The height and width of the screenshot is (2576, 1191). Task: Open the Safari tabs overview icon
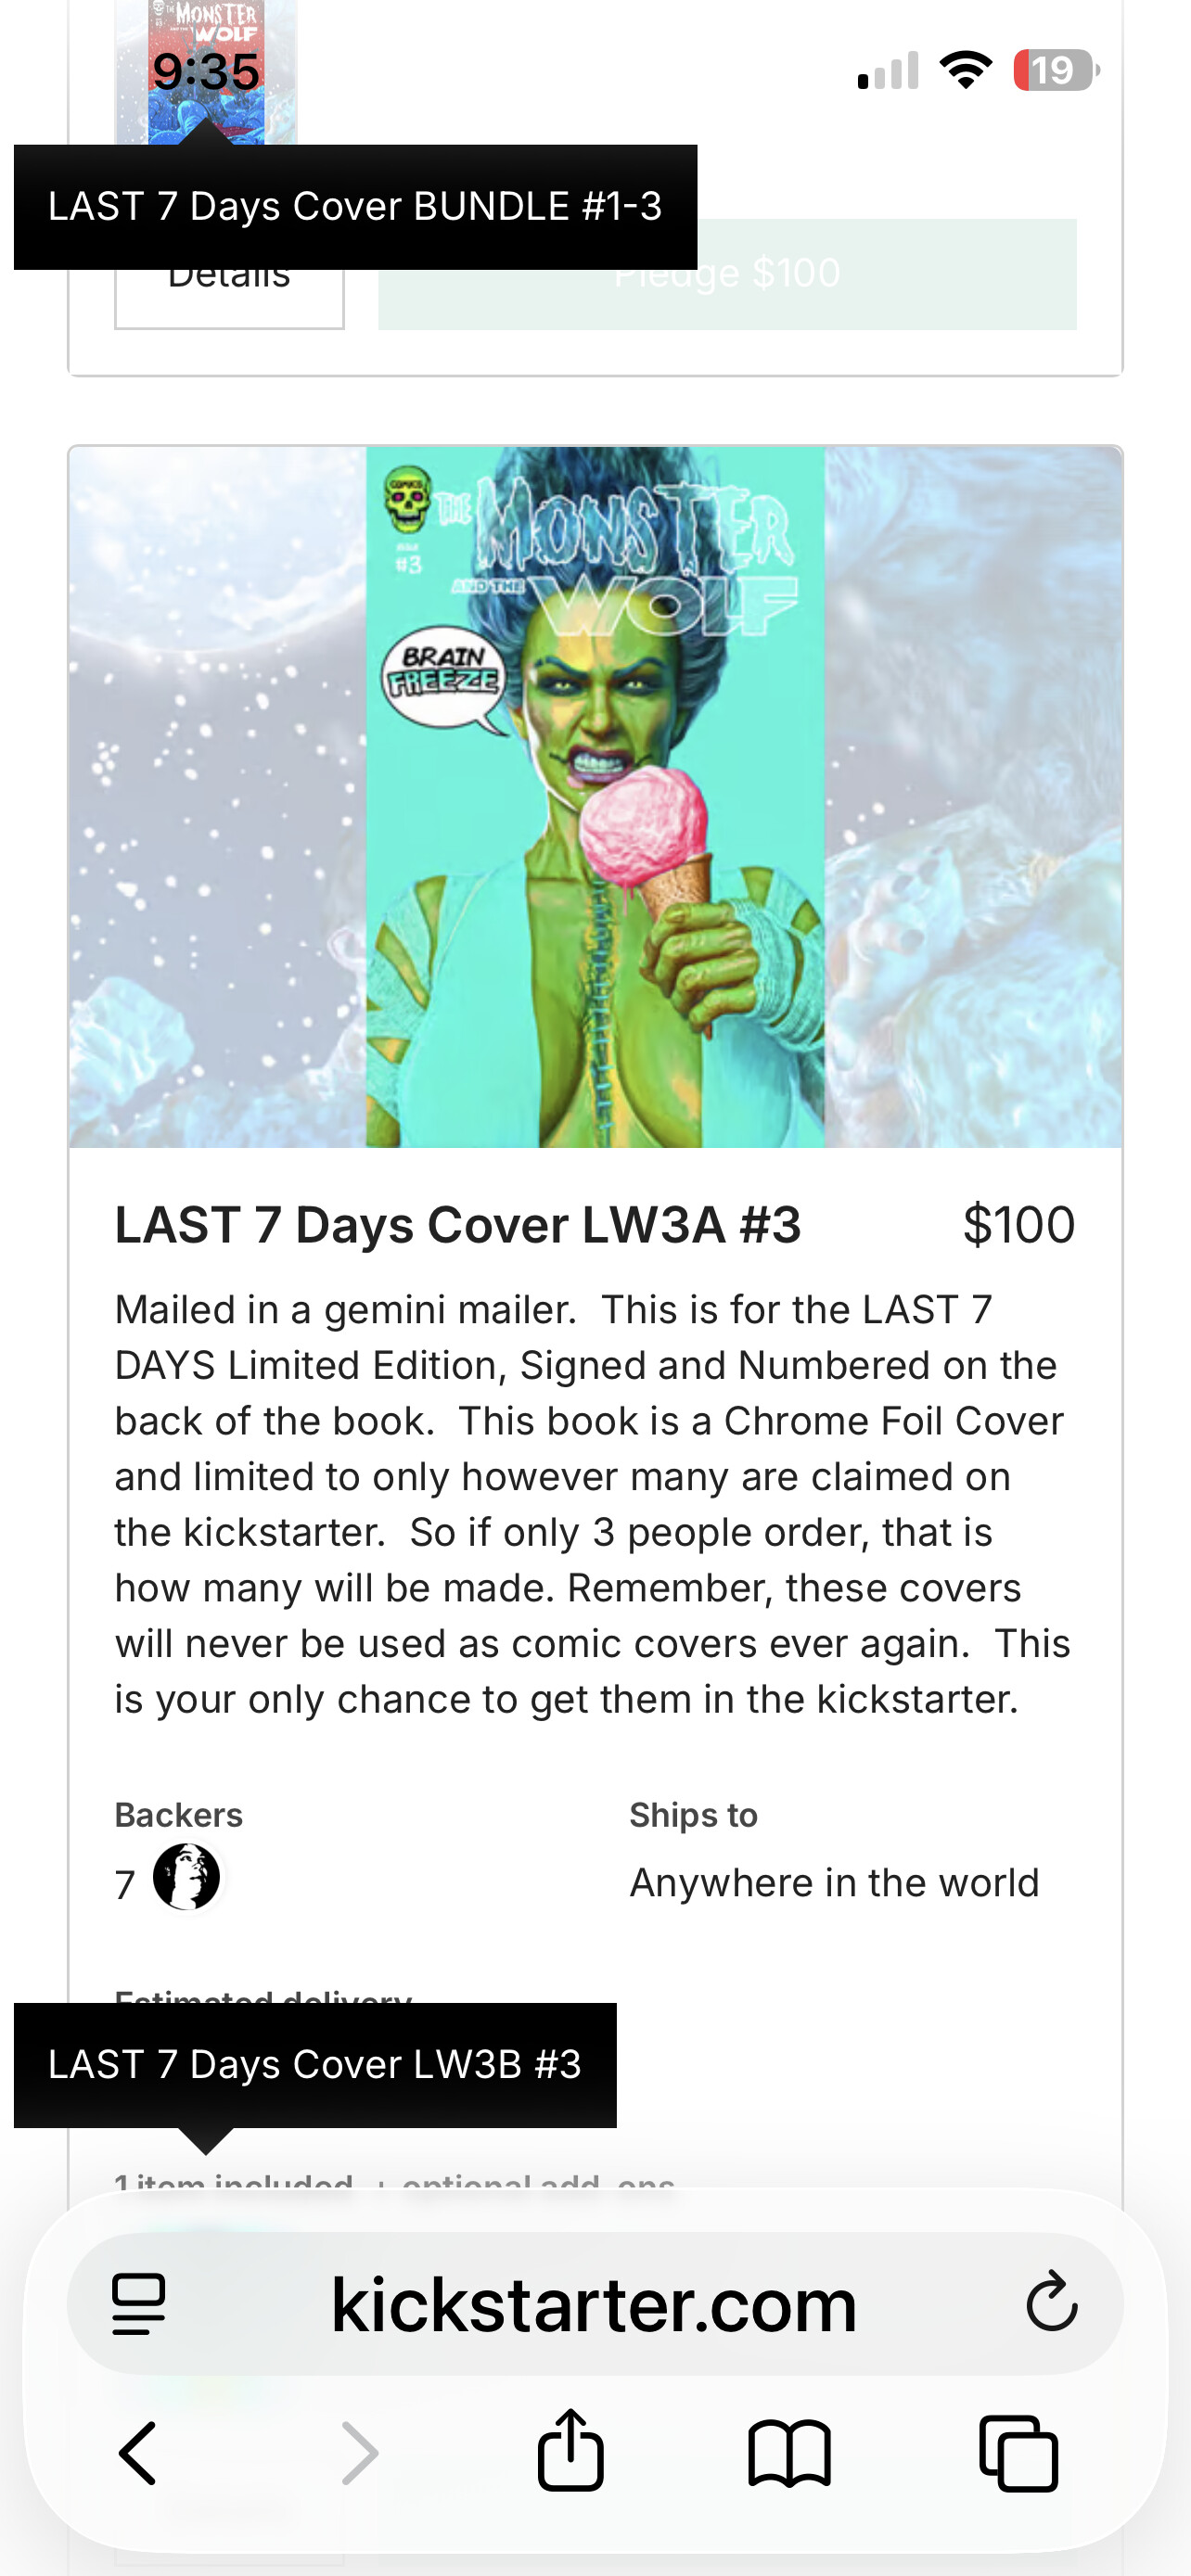pos(1018,2453)
